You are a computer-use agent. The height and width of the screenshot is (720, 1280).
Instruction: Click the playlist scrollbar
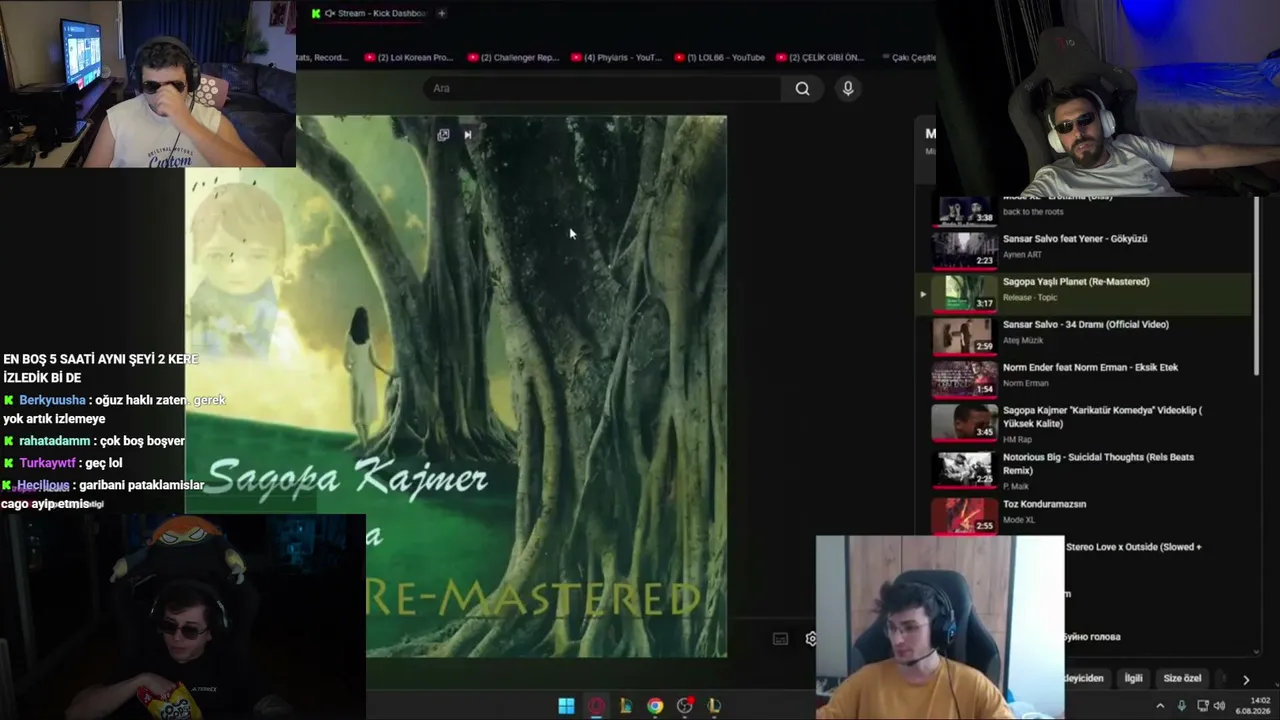click(x=1257, y=287)
